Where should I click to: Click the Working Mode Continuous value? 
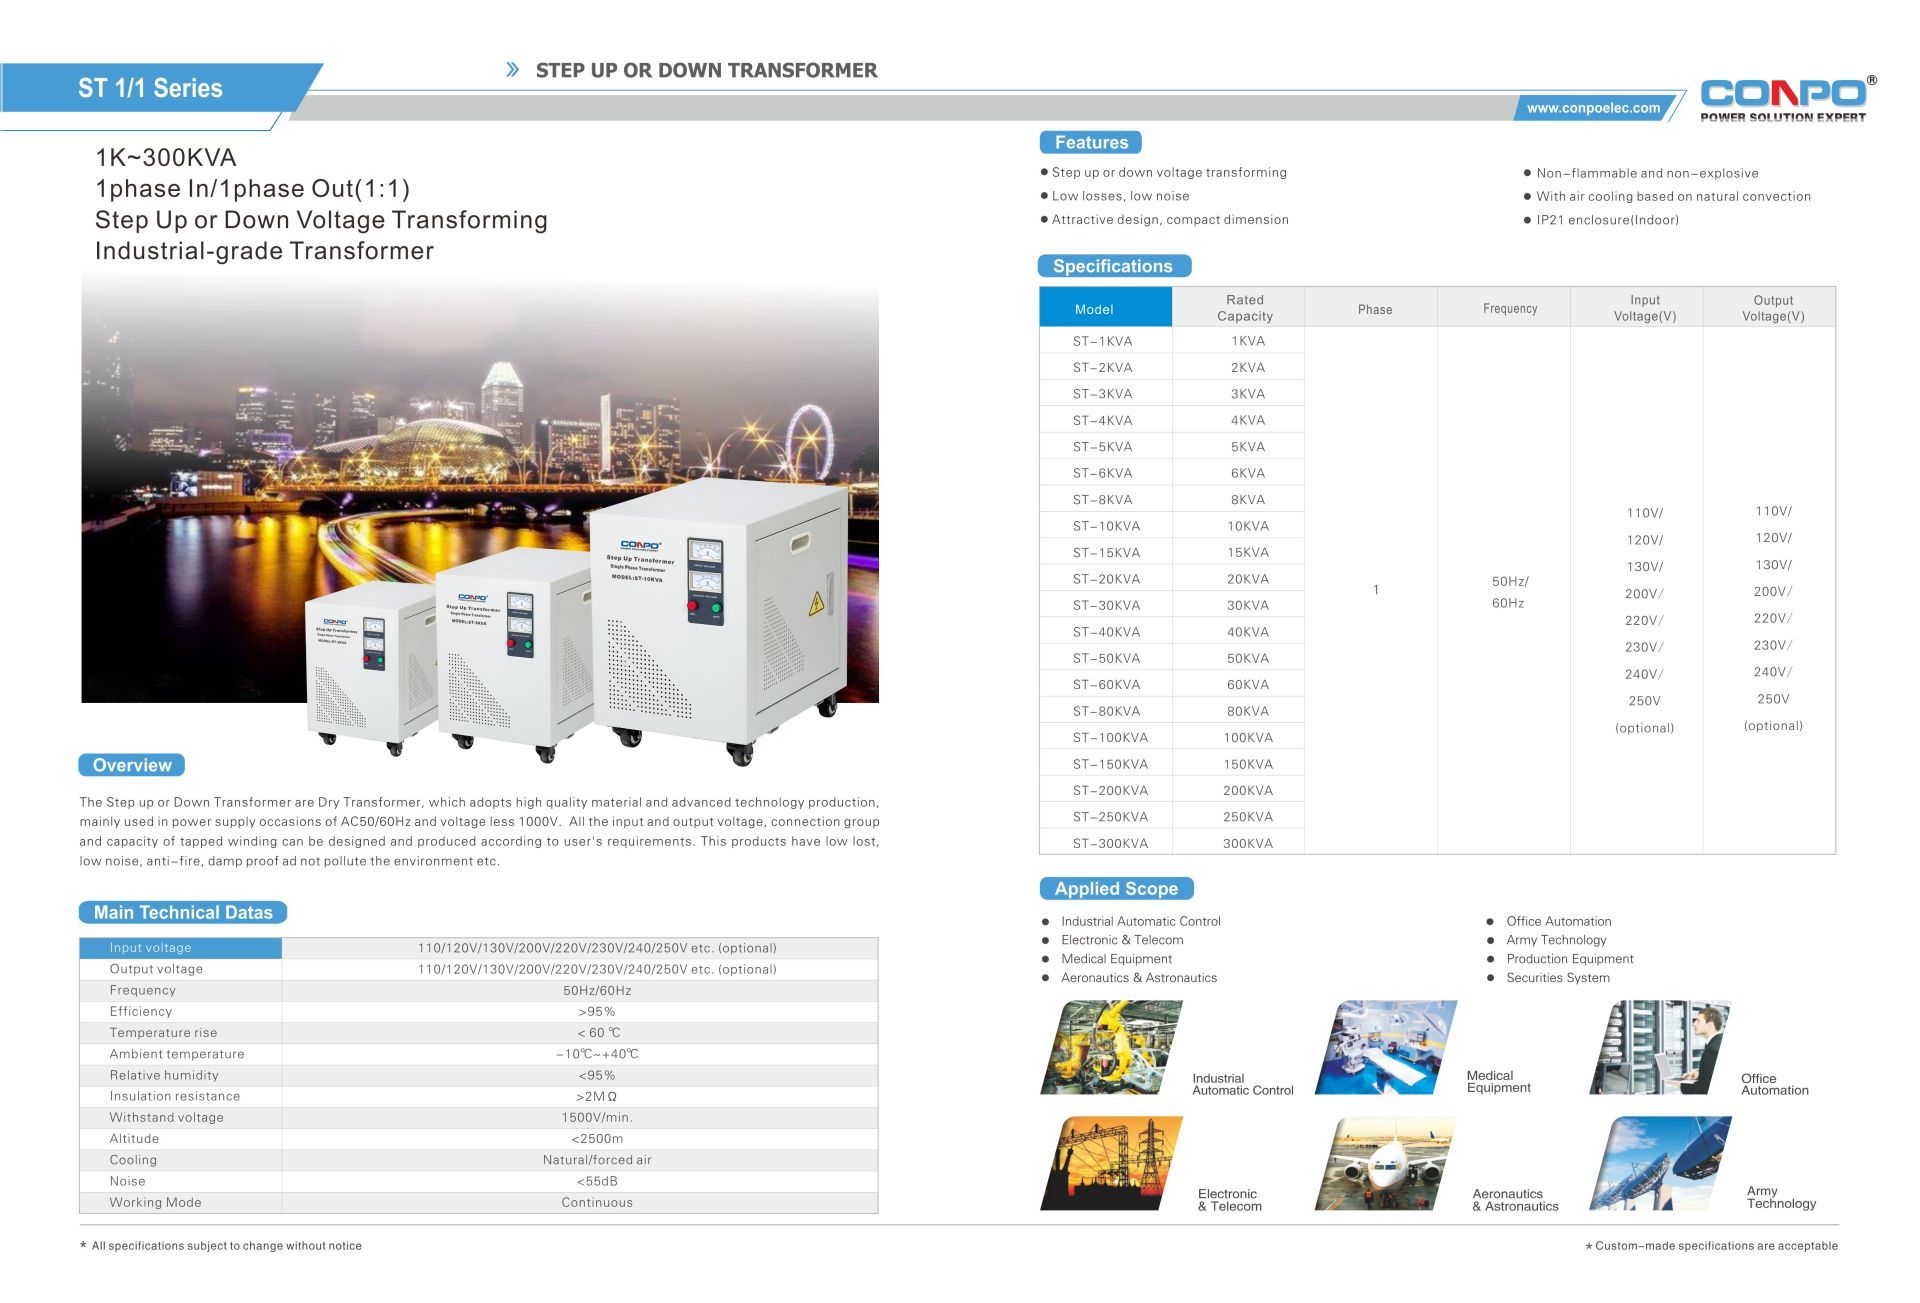click(597, 1203)
